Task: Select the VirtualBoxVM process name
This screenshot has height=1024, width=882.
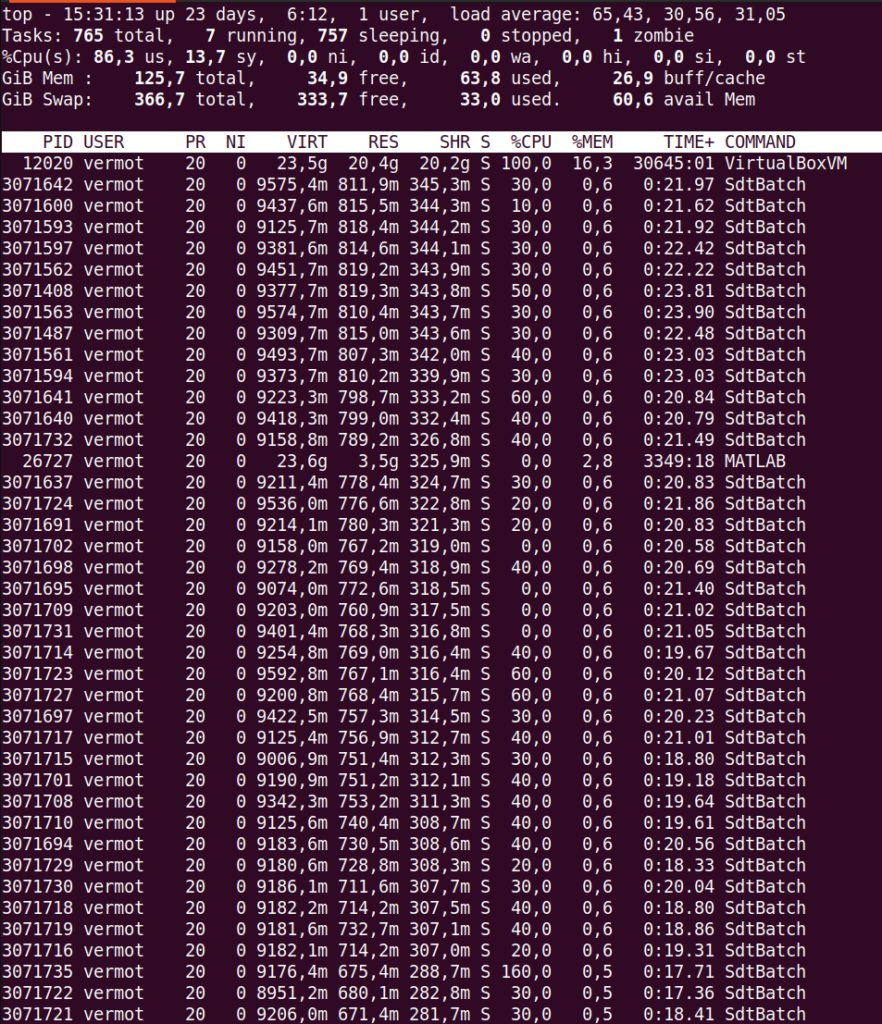Action: 785,163
